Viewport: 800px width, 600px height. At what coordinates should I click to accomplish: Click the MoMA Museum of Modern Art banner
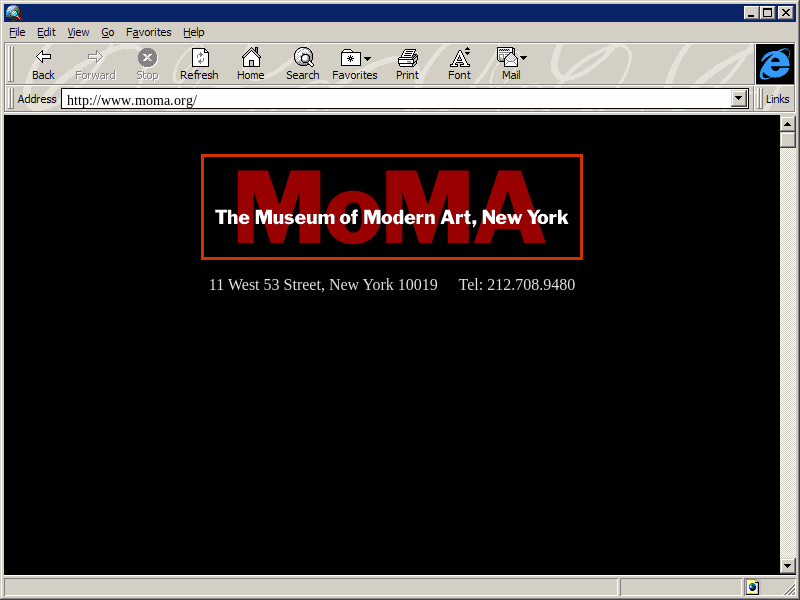click(391, 207)
